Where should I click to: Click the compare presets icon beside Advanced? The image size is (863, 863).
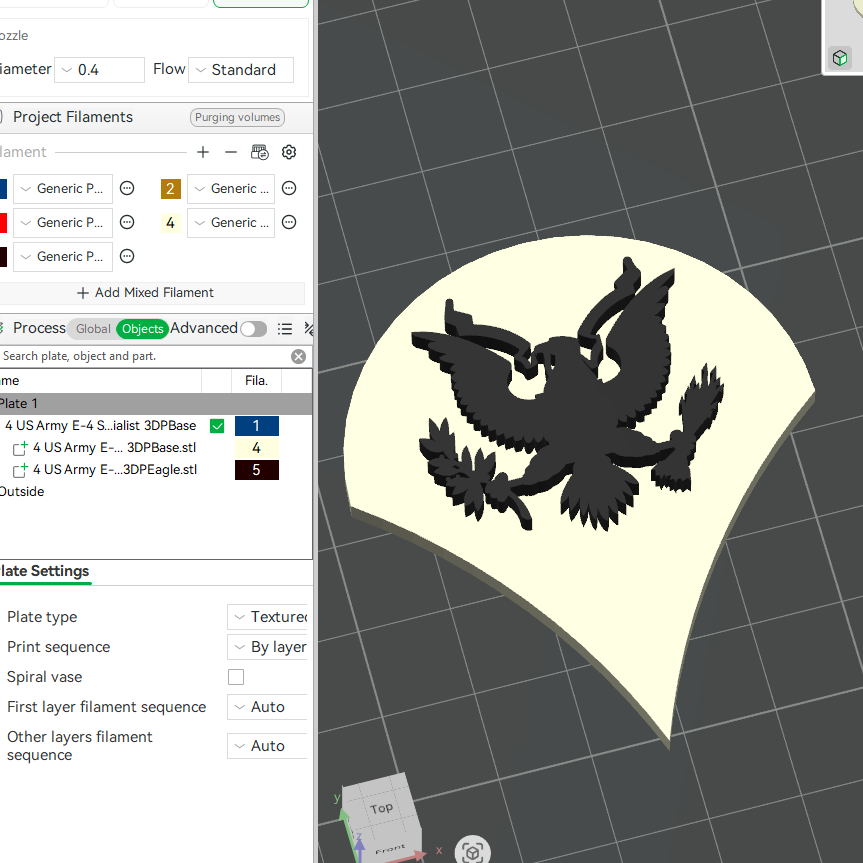pos(308,329)
